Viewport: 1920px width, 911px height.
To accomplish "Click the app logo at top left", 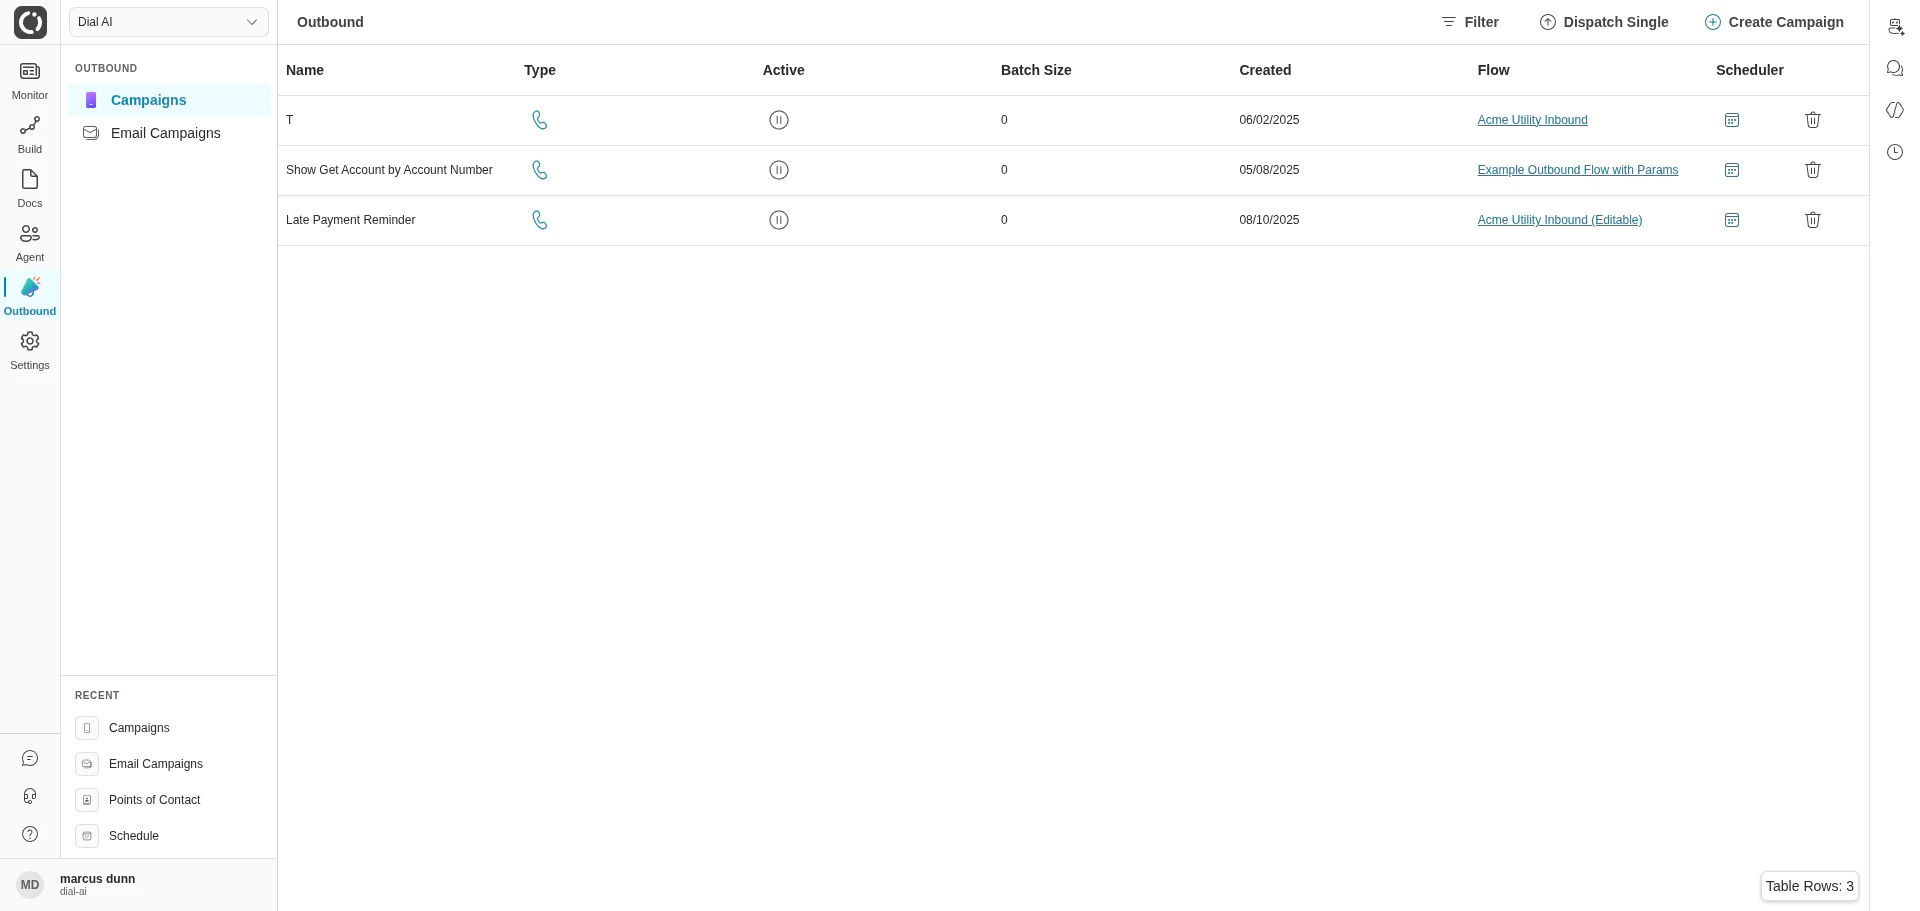I will tap(30, 22).
